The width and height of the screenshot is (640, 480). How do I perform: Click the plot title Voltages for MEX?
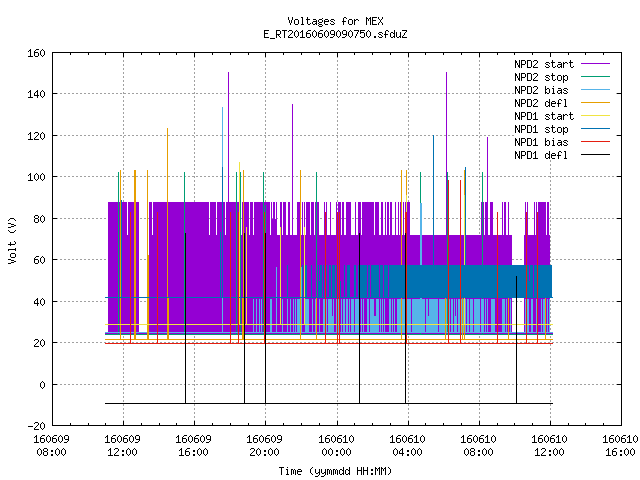click(335, 21)
